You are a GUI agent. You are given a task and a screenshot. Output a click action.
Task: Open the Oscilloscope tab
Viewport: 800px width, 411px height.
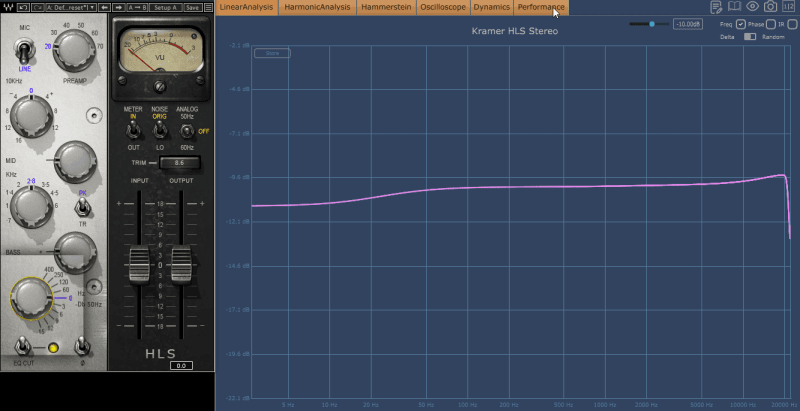pos(443,7)
